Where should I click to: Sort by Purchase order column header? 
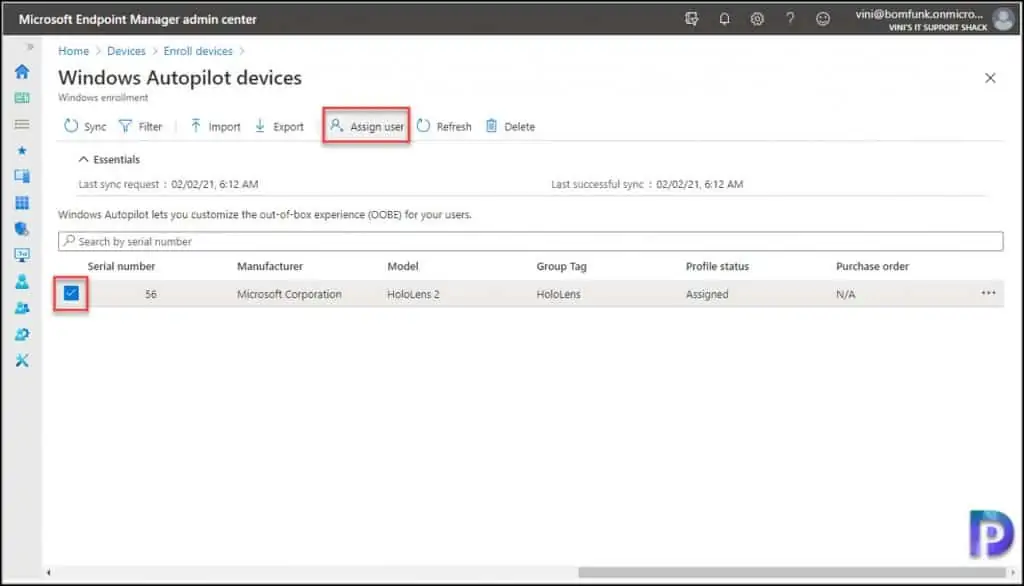coord(872,267)
